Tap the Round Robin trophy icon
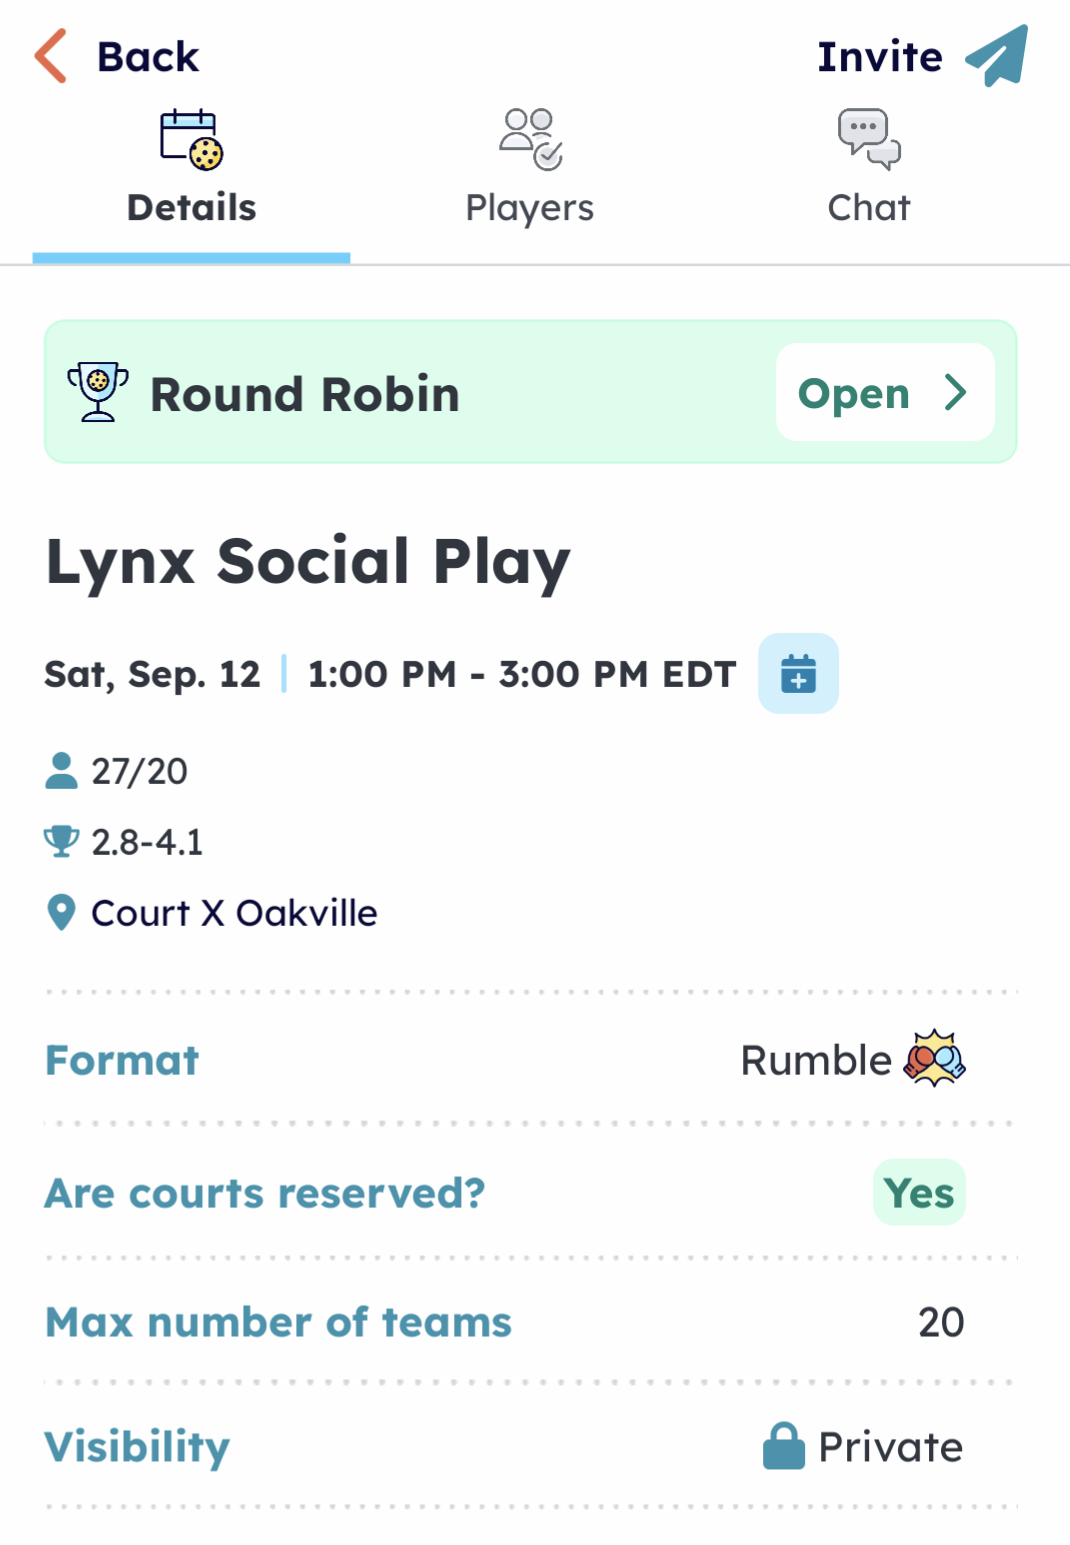Image resolution: width=1070 pixels, height=1545 pixels. pyautogui.click(x=98, y=392)
